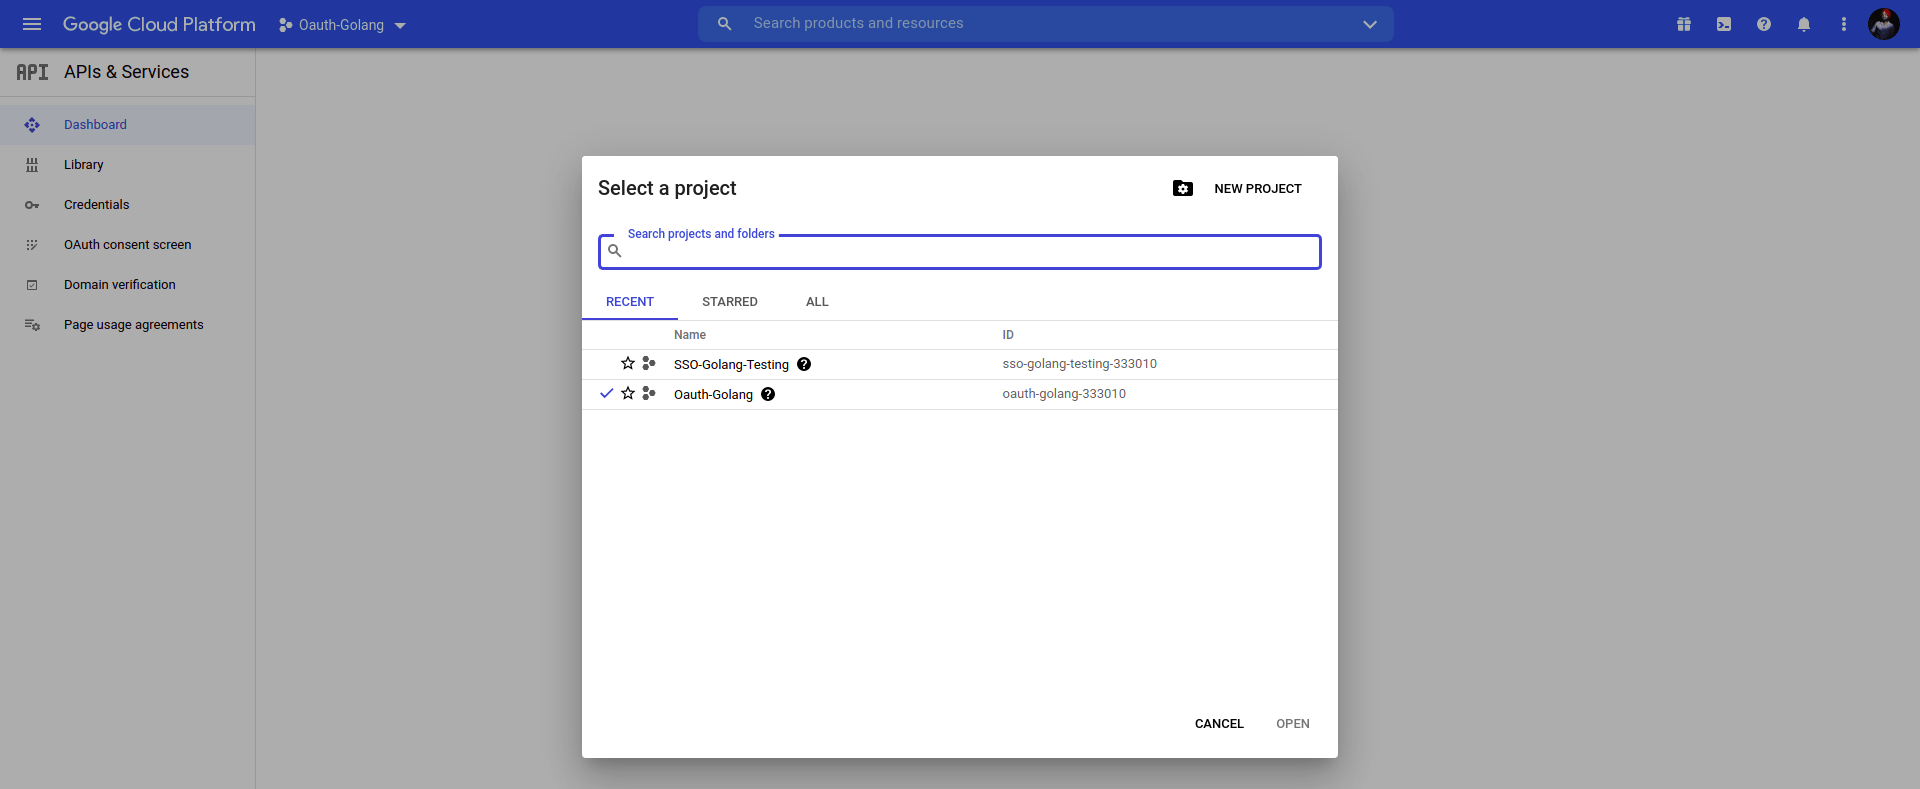This screenshot has height=789, width=1920.
Task: Switch to the RECENT tab
Action: click(x=630, y=302)
